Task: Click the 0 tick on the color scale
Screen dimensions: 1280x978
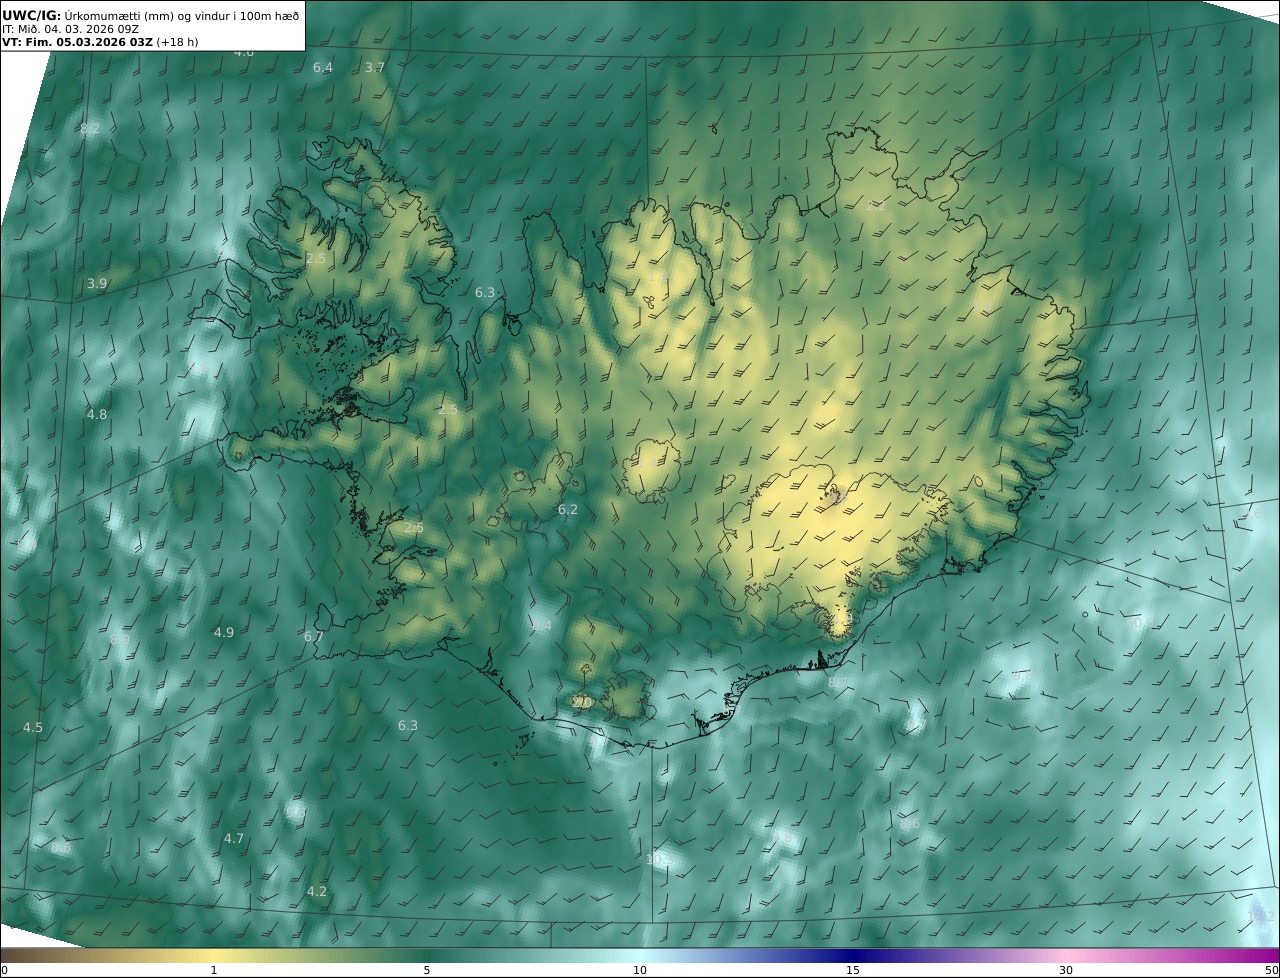Action: tap(4, 970)
